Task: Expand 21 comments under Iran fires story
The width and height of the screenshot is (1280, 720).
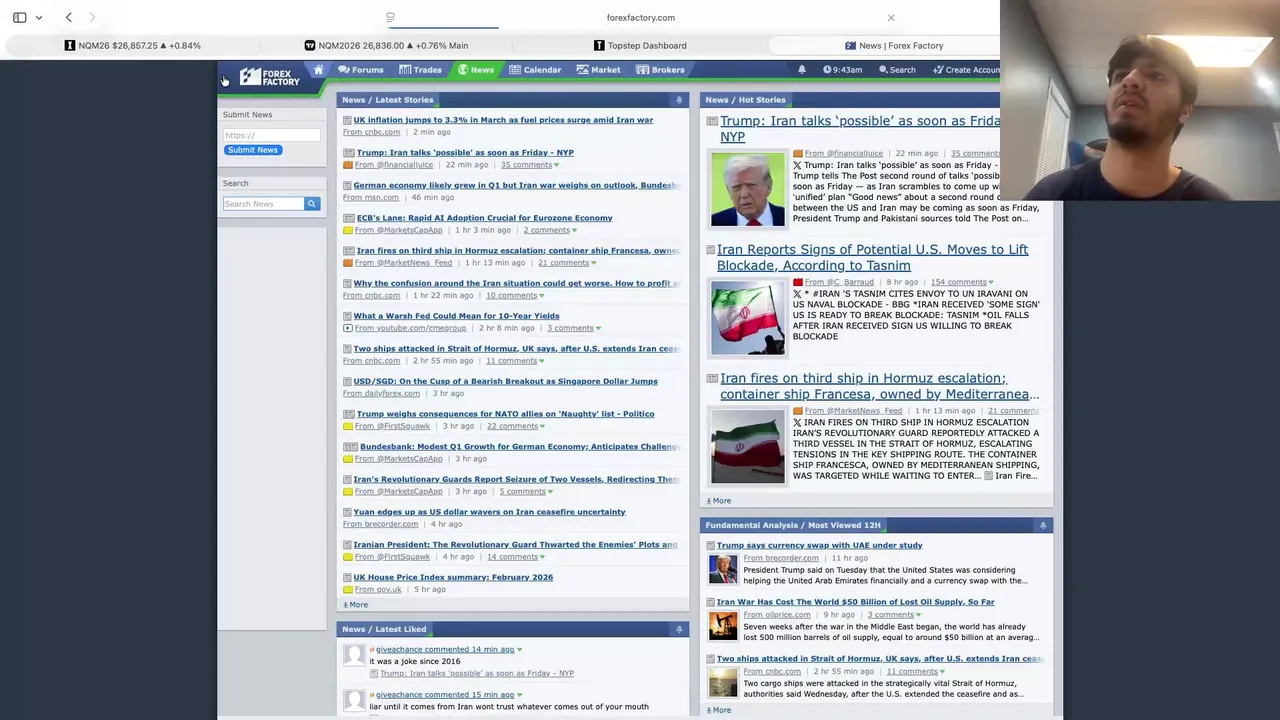Action: [566, 263]
